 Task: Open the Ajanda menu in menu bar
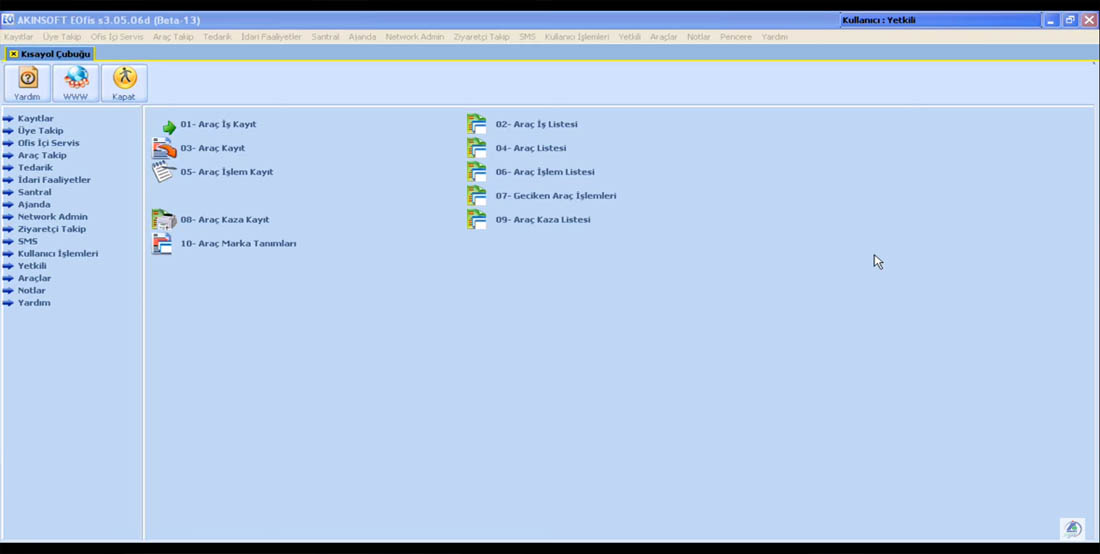point(362,37)
